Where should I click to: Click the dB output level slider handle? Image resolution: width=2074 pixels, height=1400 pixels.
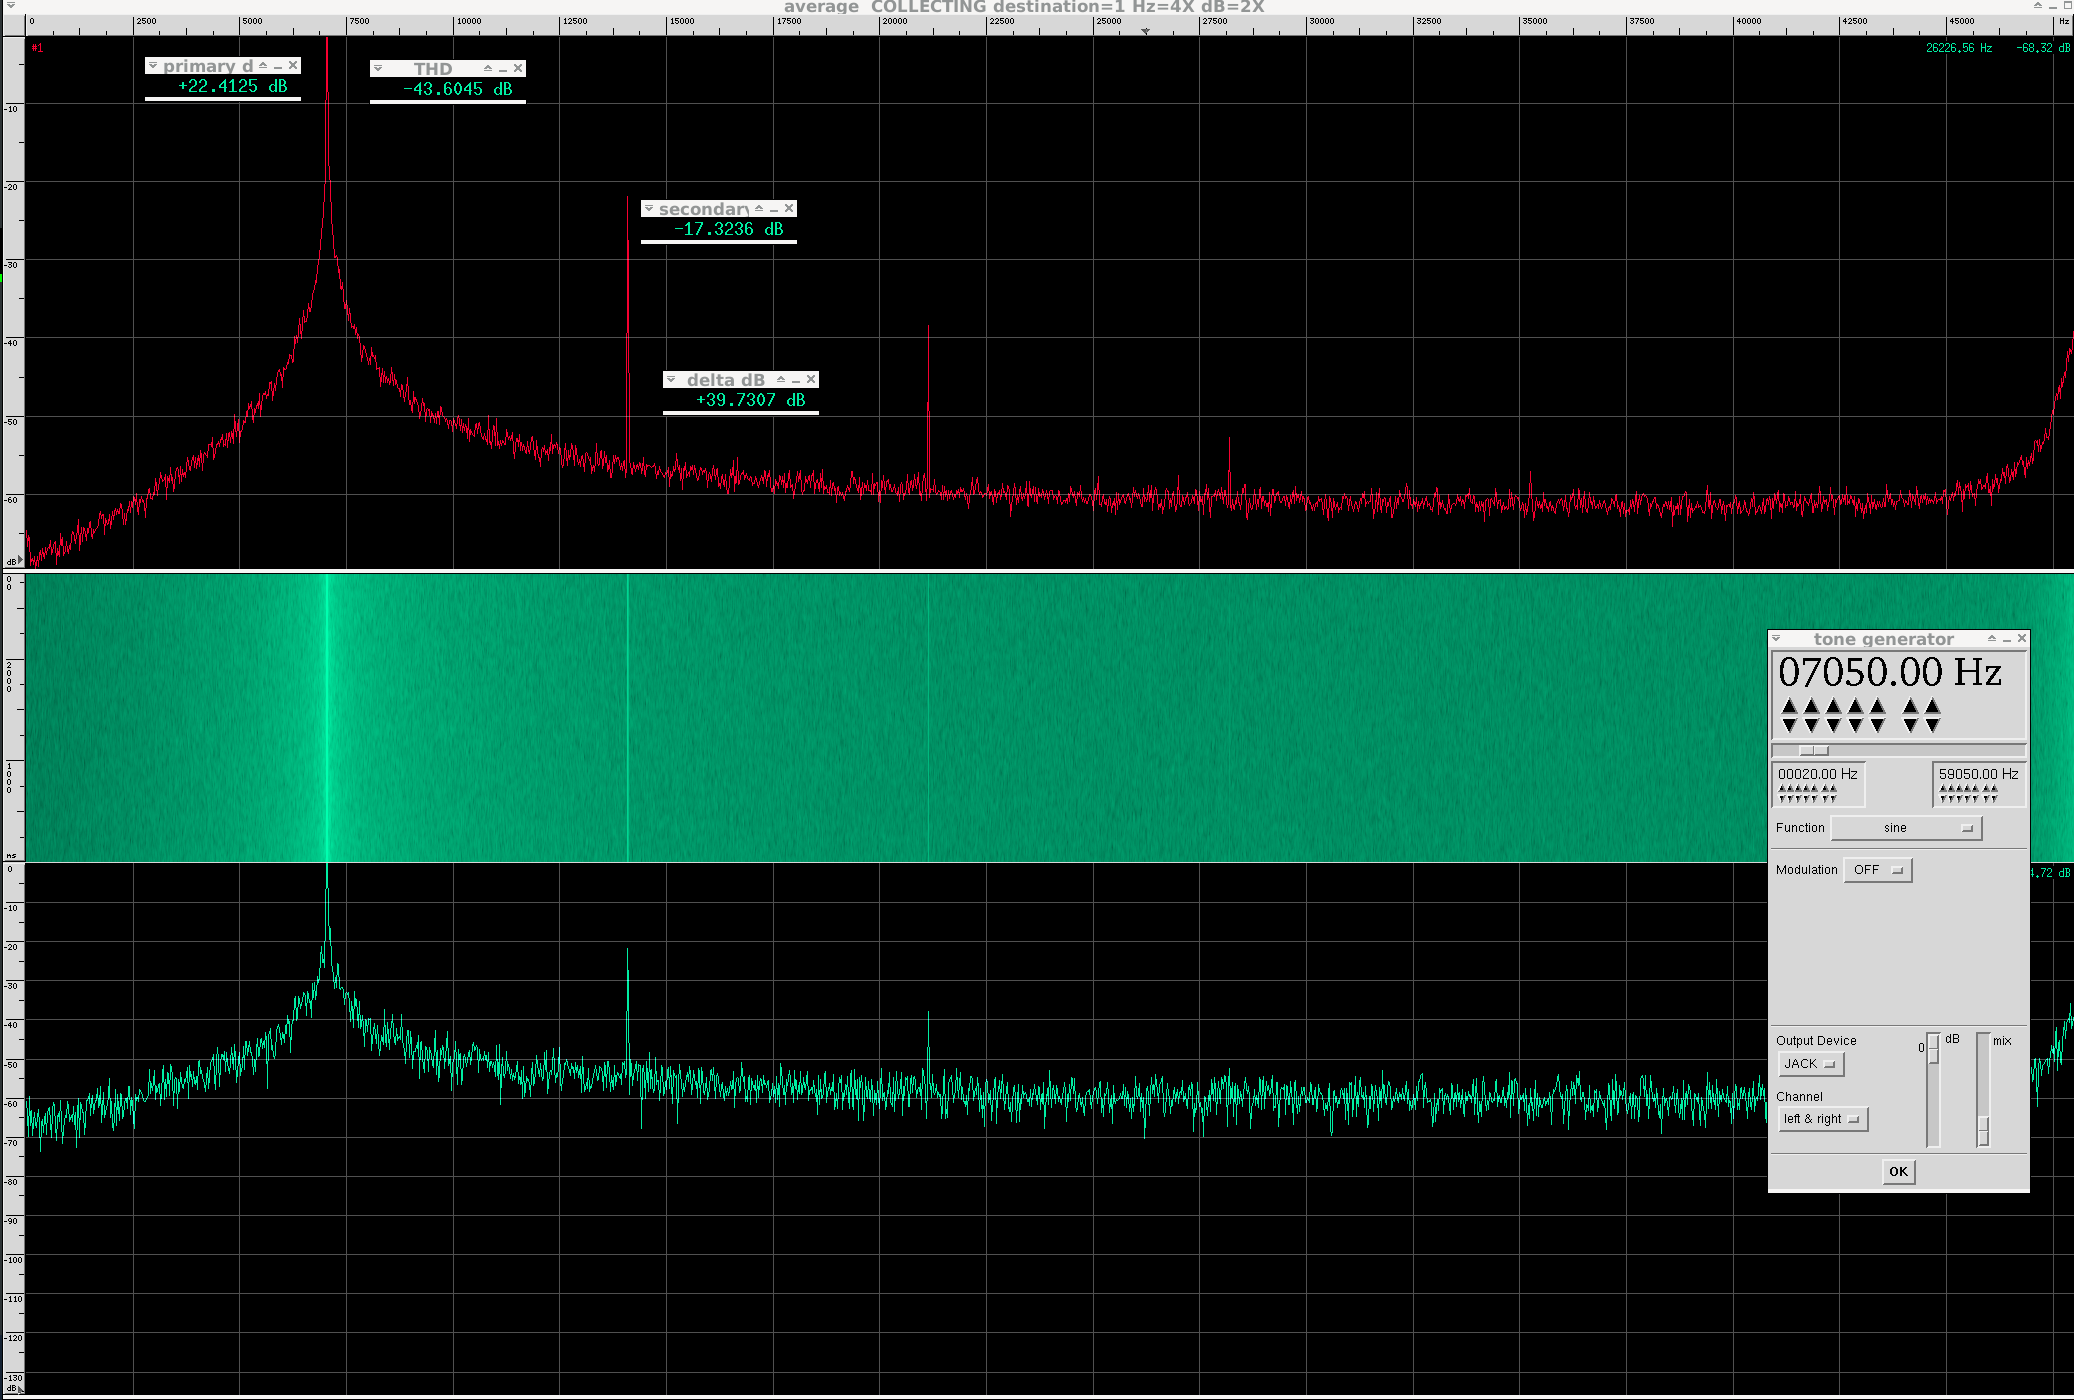(1934, 1048)
